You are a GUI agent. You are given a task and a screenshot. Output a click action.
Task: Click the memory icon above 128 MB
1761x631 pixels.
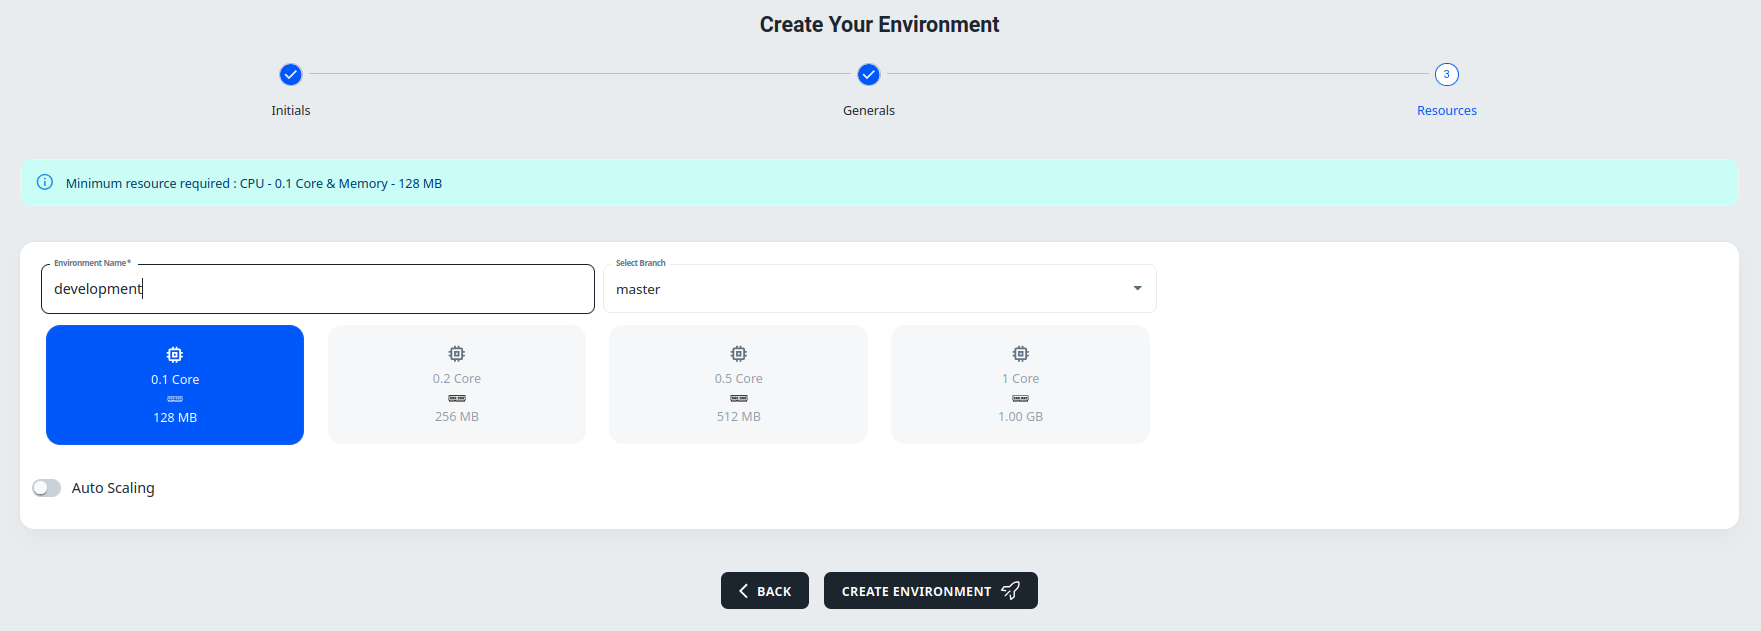pyautogui.click(x=175, y=399)
